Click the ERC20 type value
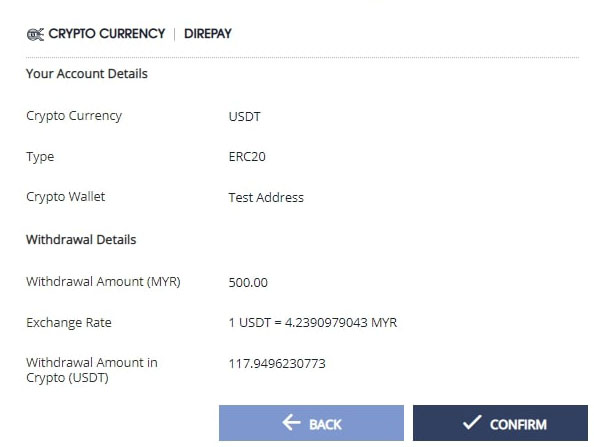The height and width of the screenshot is (447, 594). (247, 156)
